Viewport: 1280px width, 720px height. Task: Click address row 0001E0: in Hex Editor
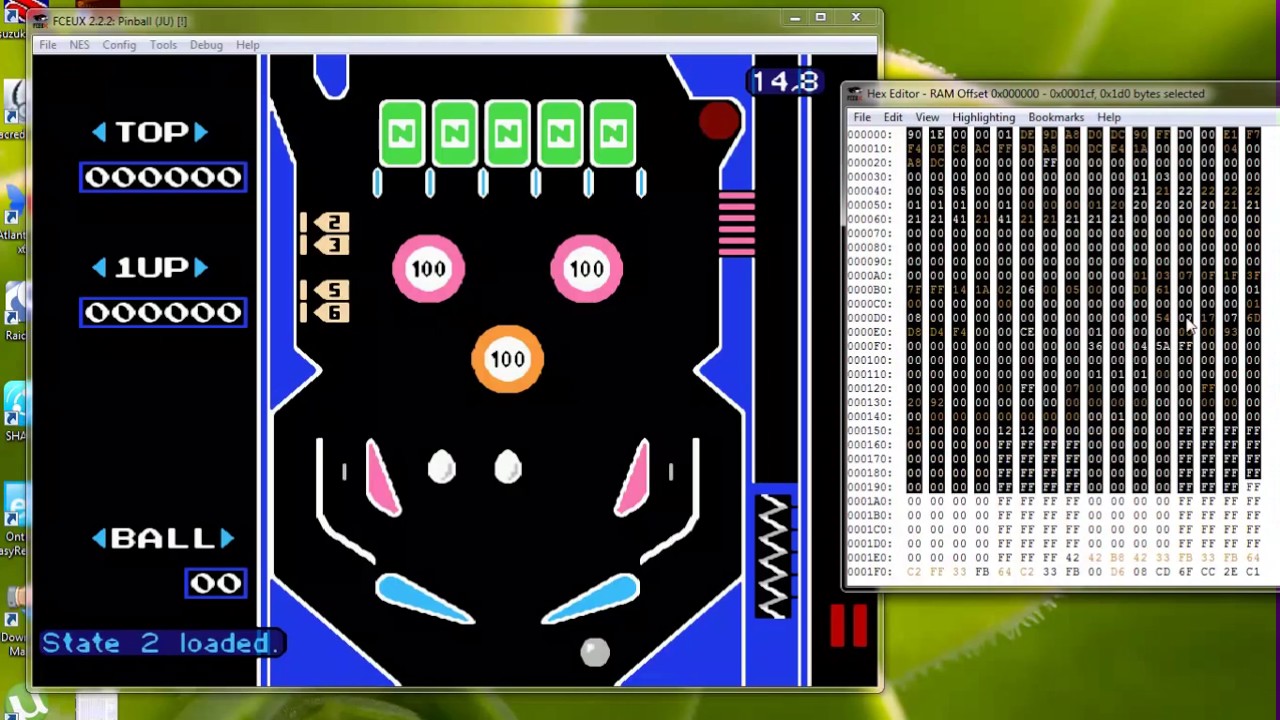point(869,557)
